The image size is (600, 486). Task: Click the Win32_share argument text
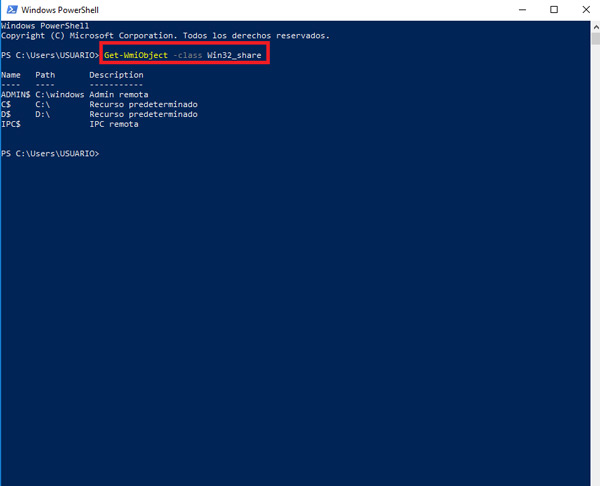(x=234, y=55)
